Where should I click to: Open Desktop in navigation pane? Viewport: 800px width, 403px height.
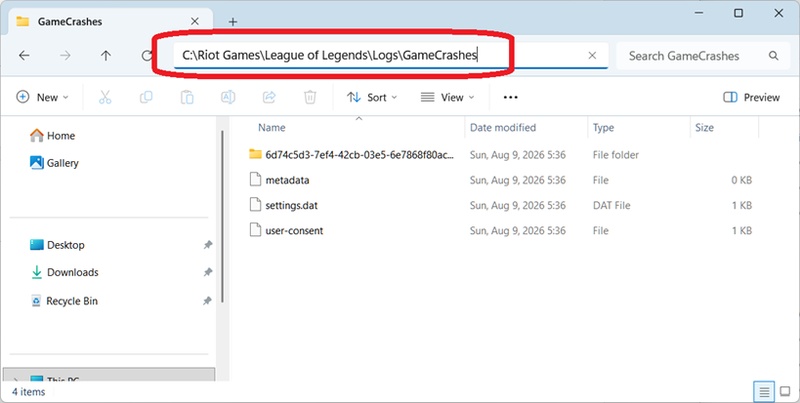[x=57, y=245]
